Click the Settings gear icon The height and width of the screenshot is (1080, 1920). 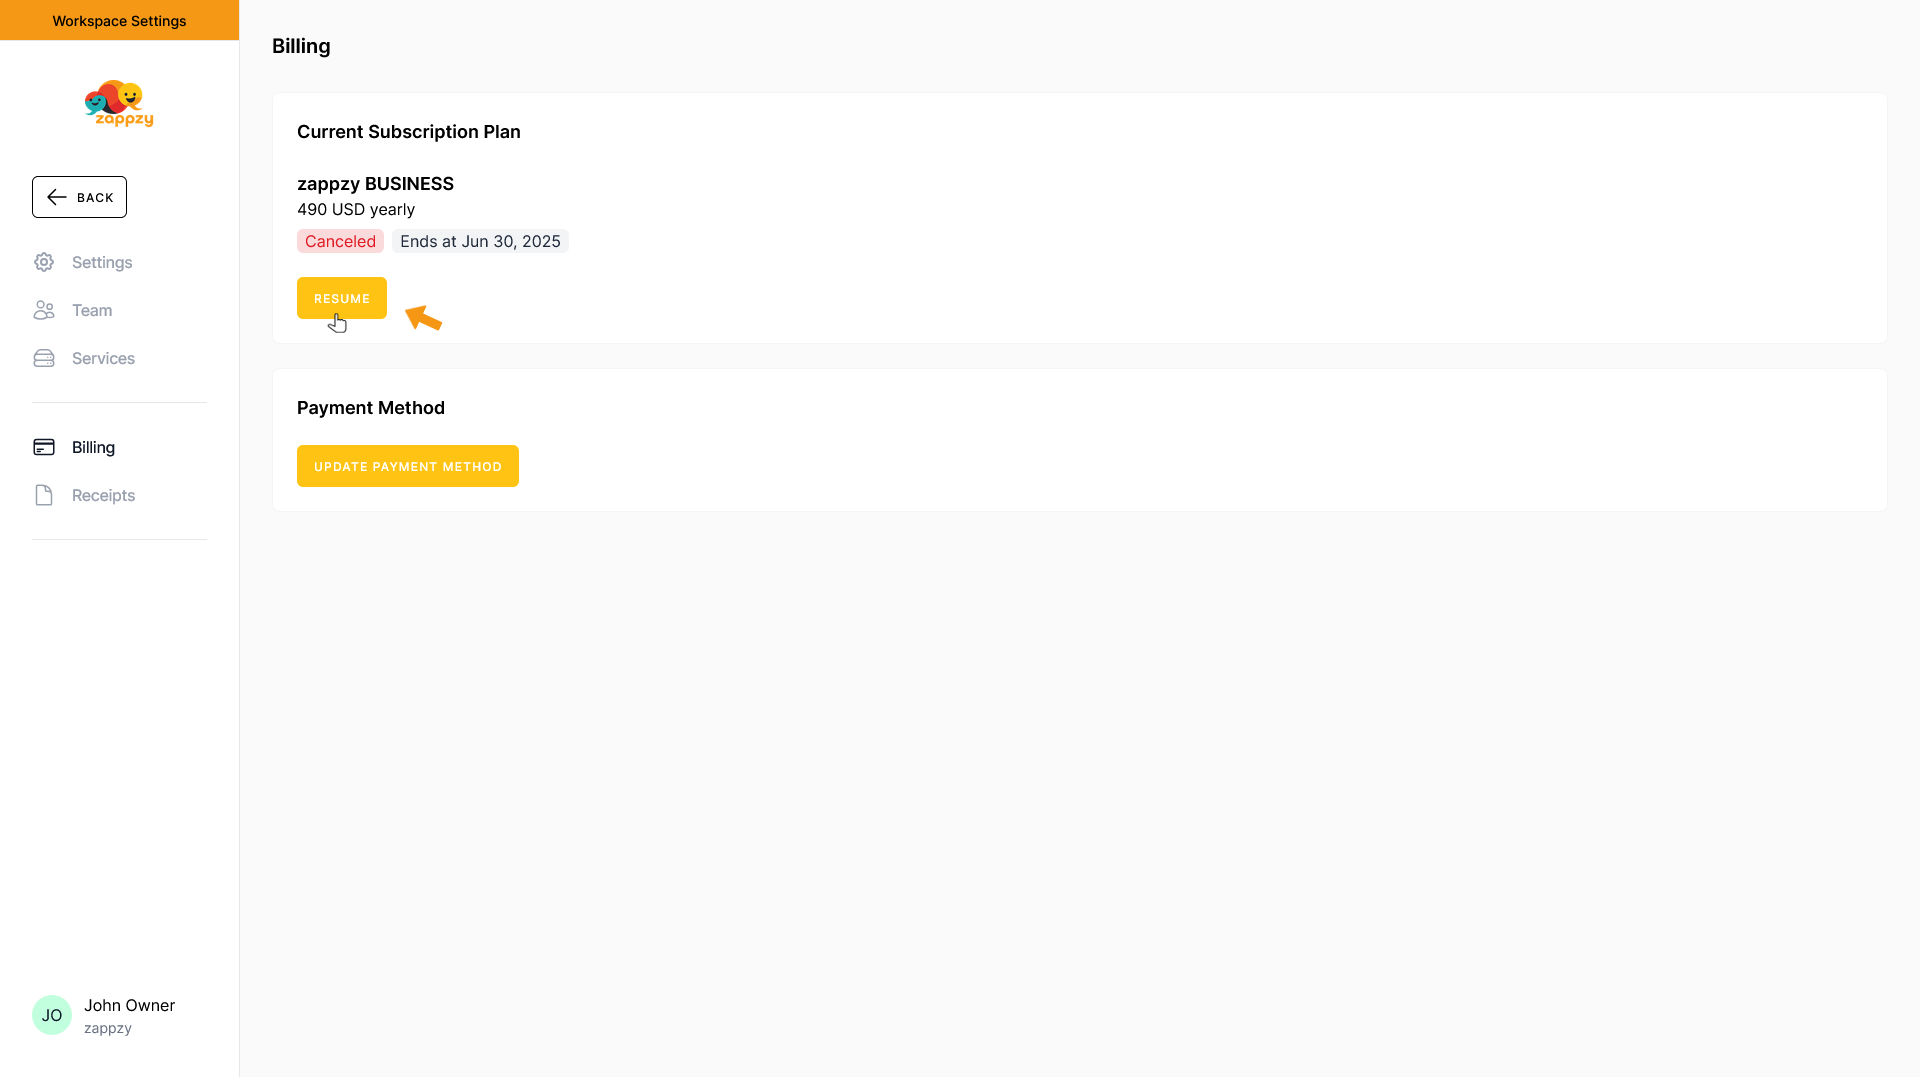click(44, 262)
